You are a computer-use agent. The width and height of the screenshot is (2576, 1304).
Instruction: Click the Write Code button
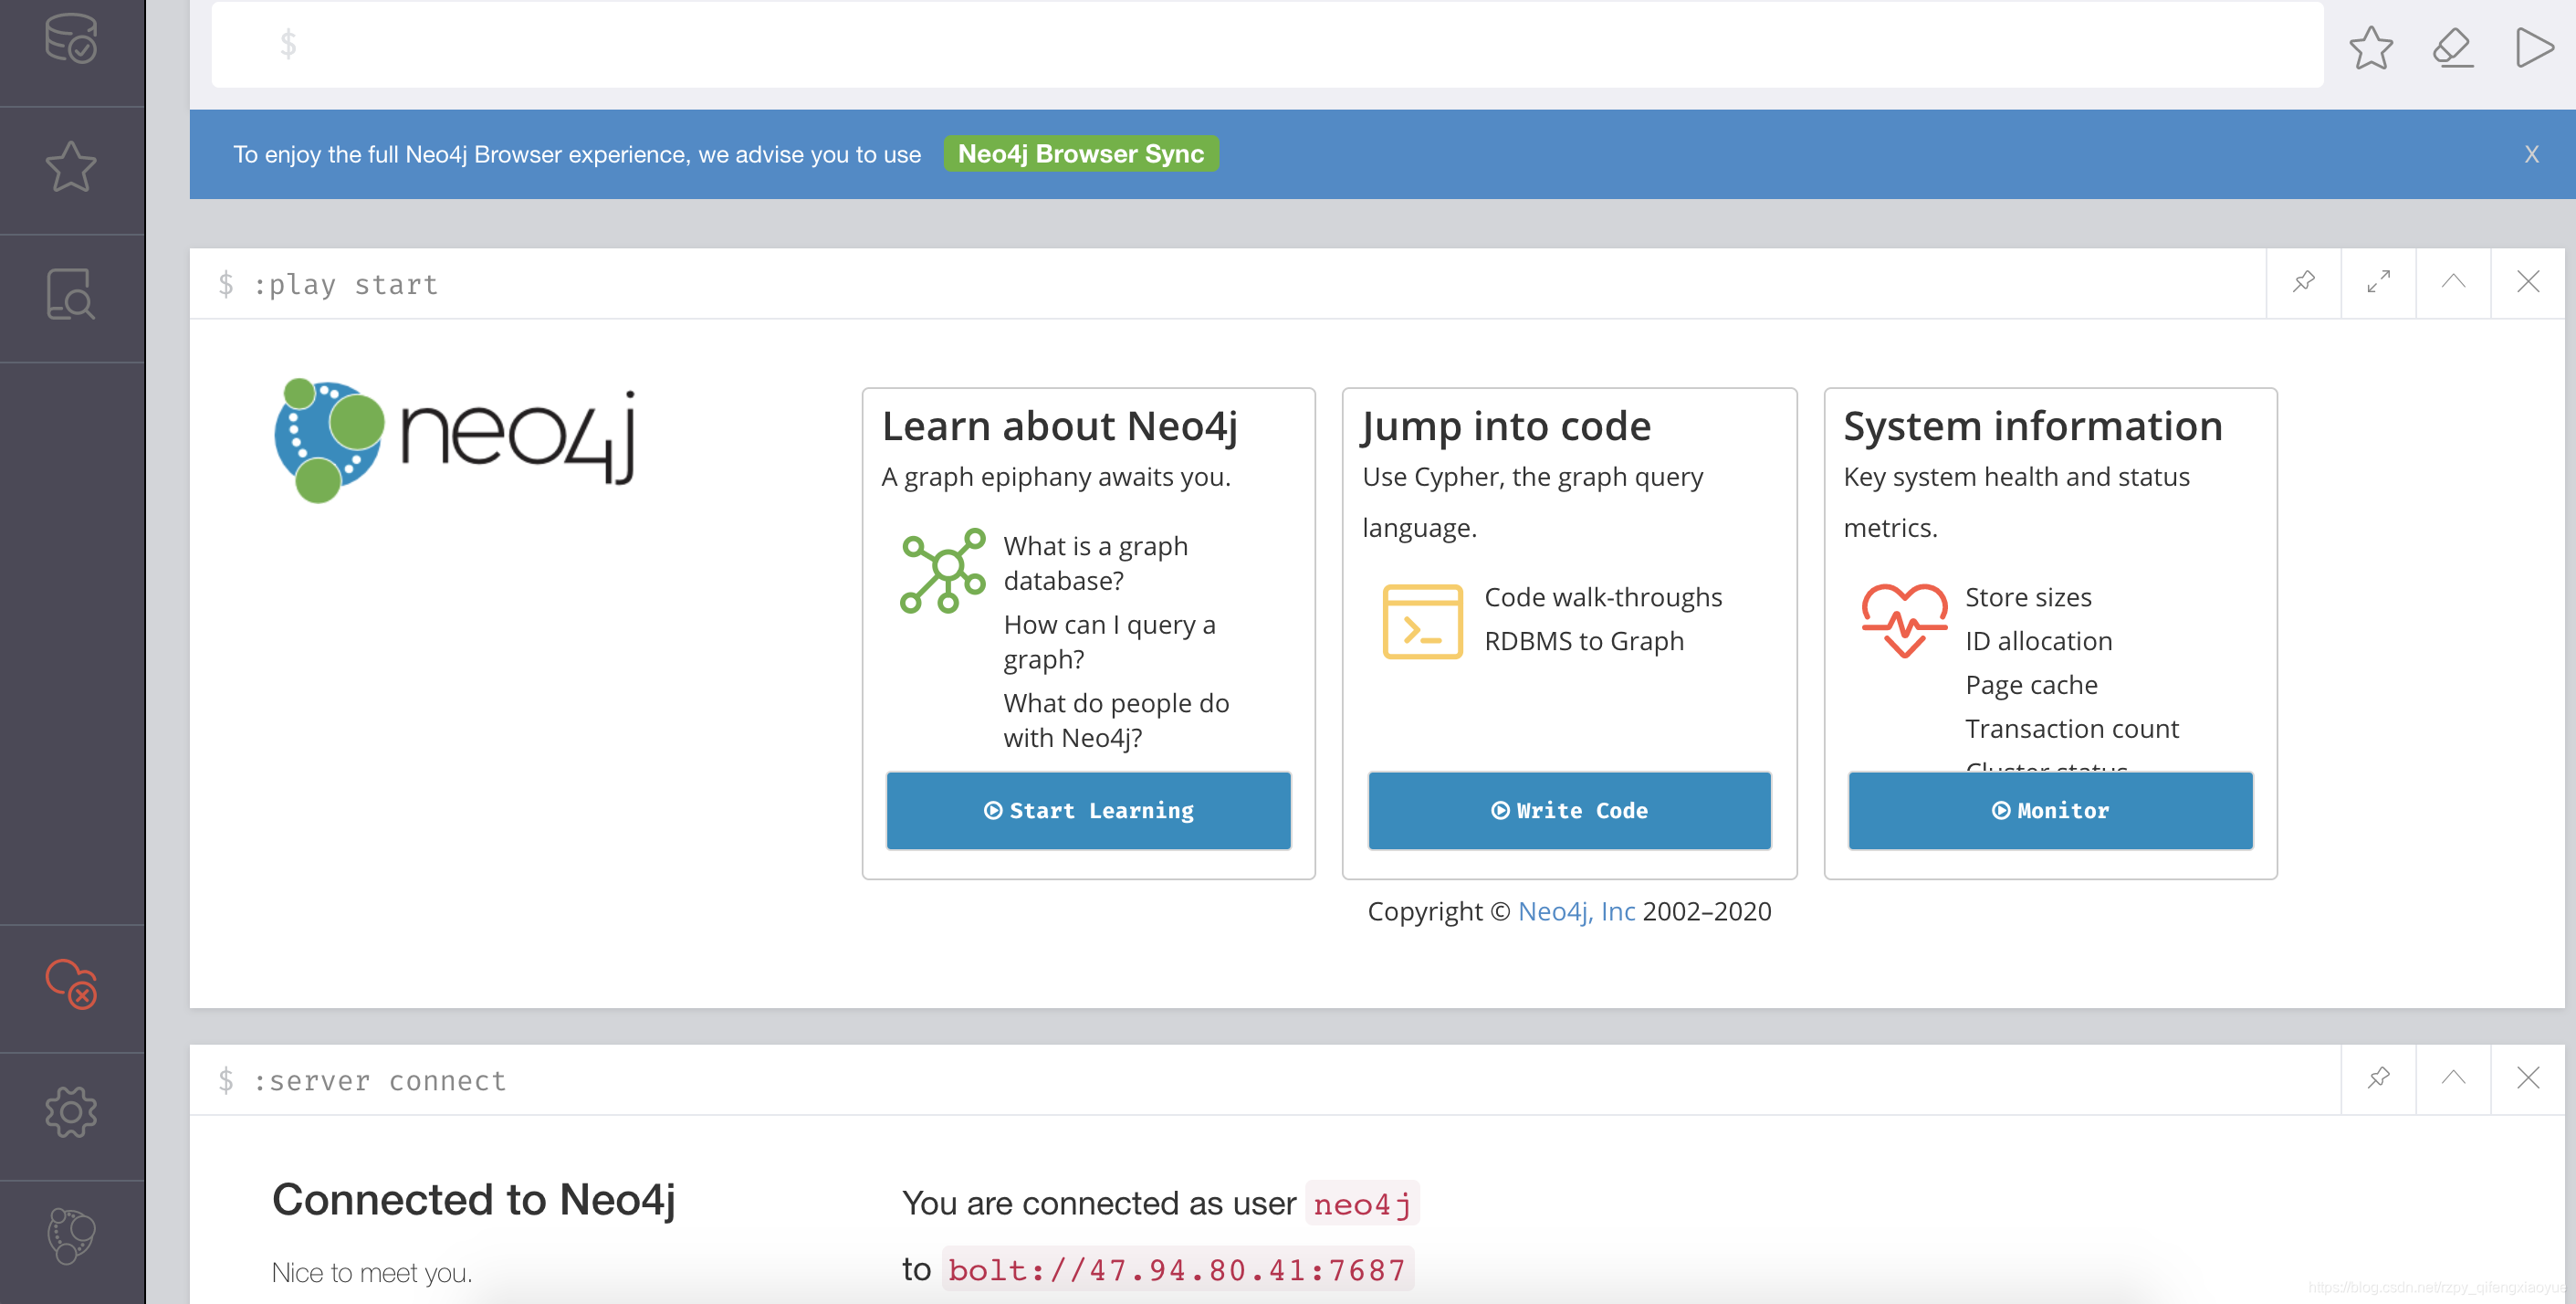(1569, 810)
